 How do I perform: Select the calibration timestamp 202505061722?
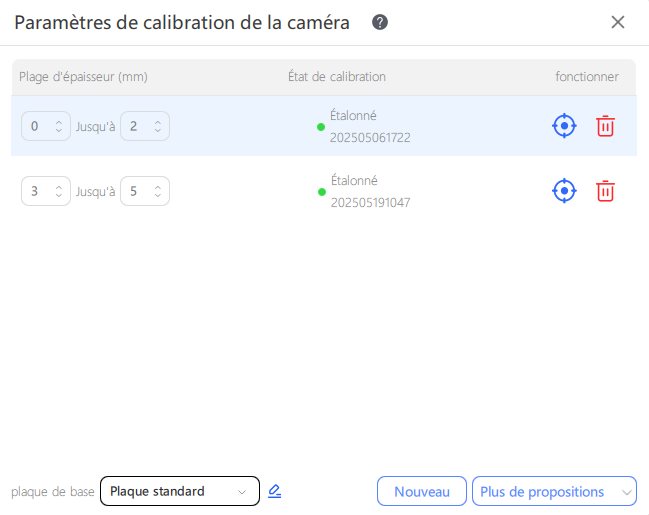(370, 137)
